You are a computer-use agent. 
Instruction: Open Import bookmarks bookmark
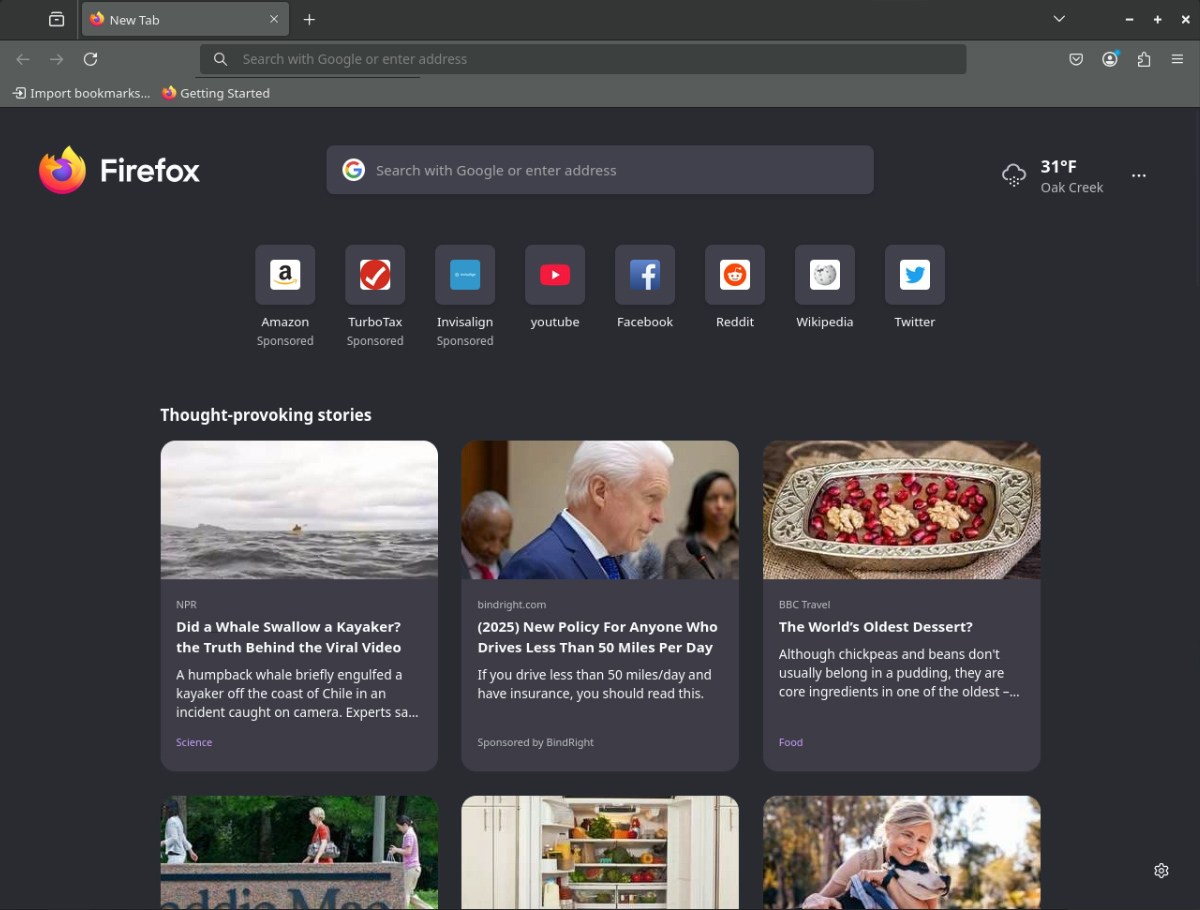point(81,93)
